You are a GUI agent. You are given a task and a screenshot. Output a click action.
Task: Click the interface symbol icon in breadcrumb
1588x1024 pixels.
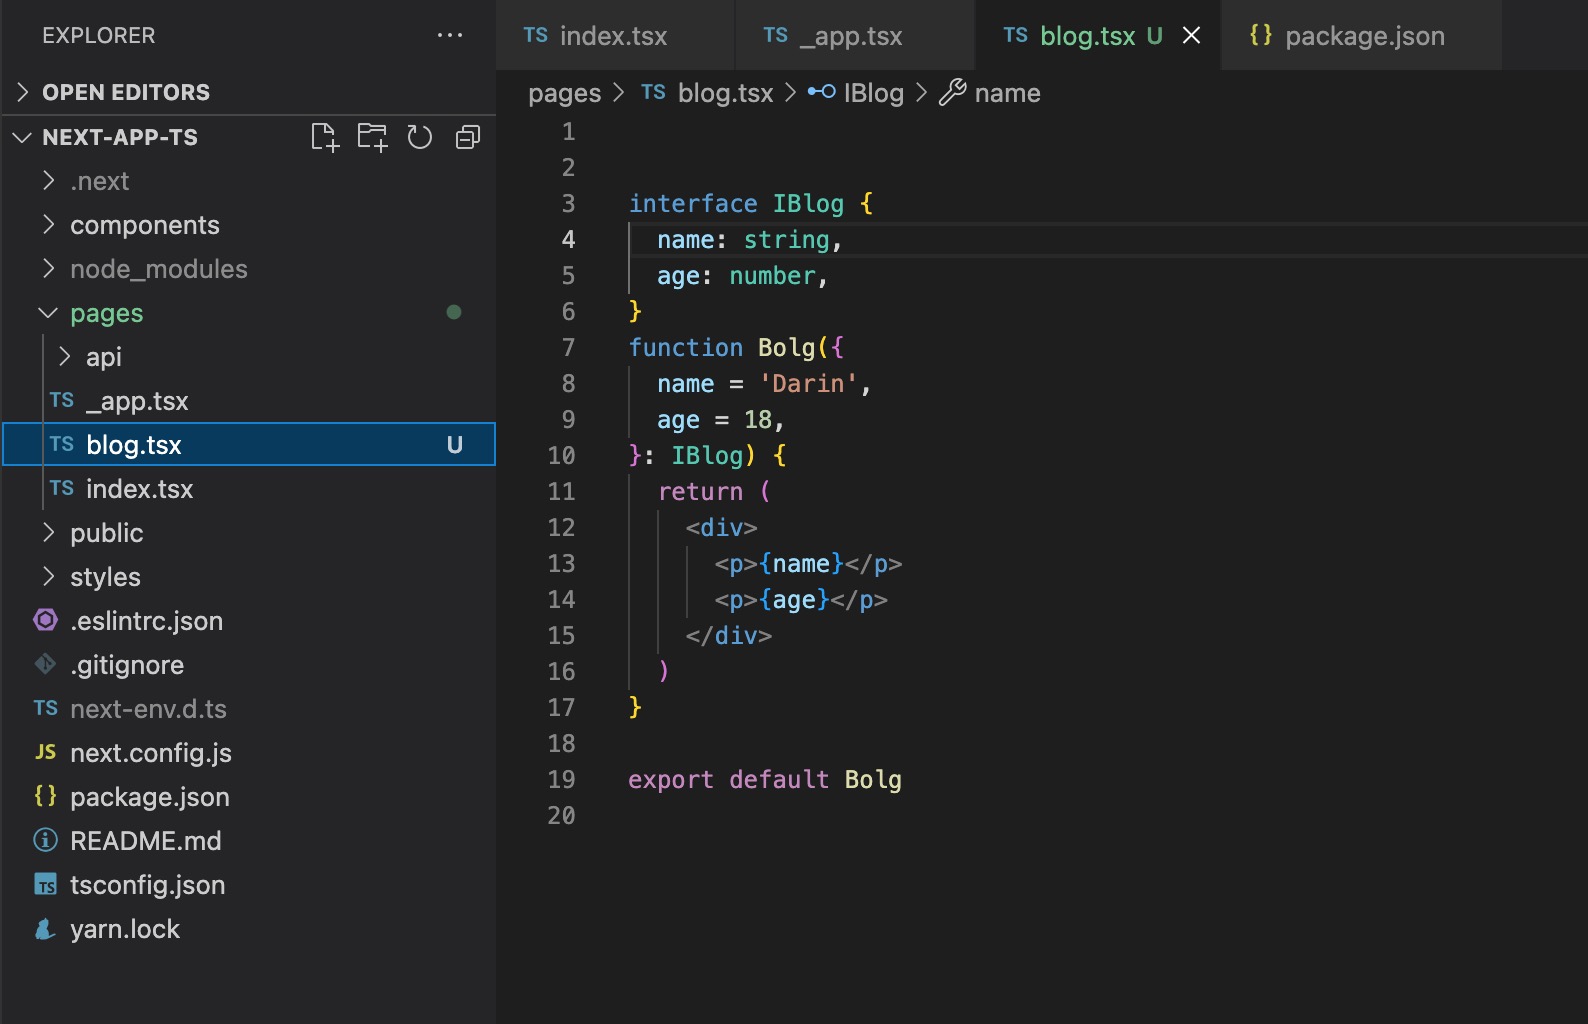pos(822,92)
